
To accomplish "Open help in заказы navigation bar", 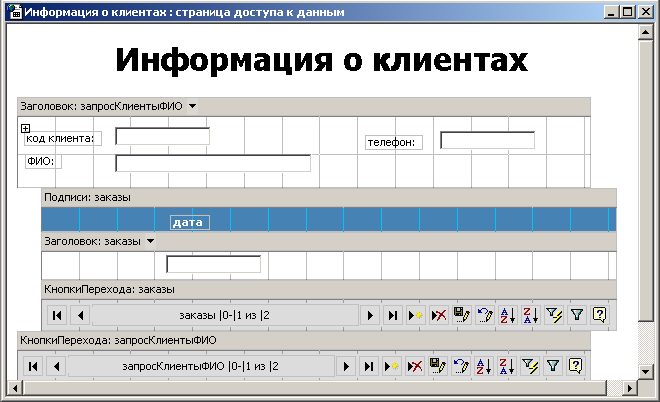I will pos(599,315).
